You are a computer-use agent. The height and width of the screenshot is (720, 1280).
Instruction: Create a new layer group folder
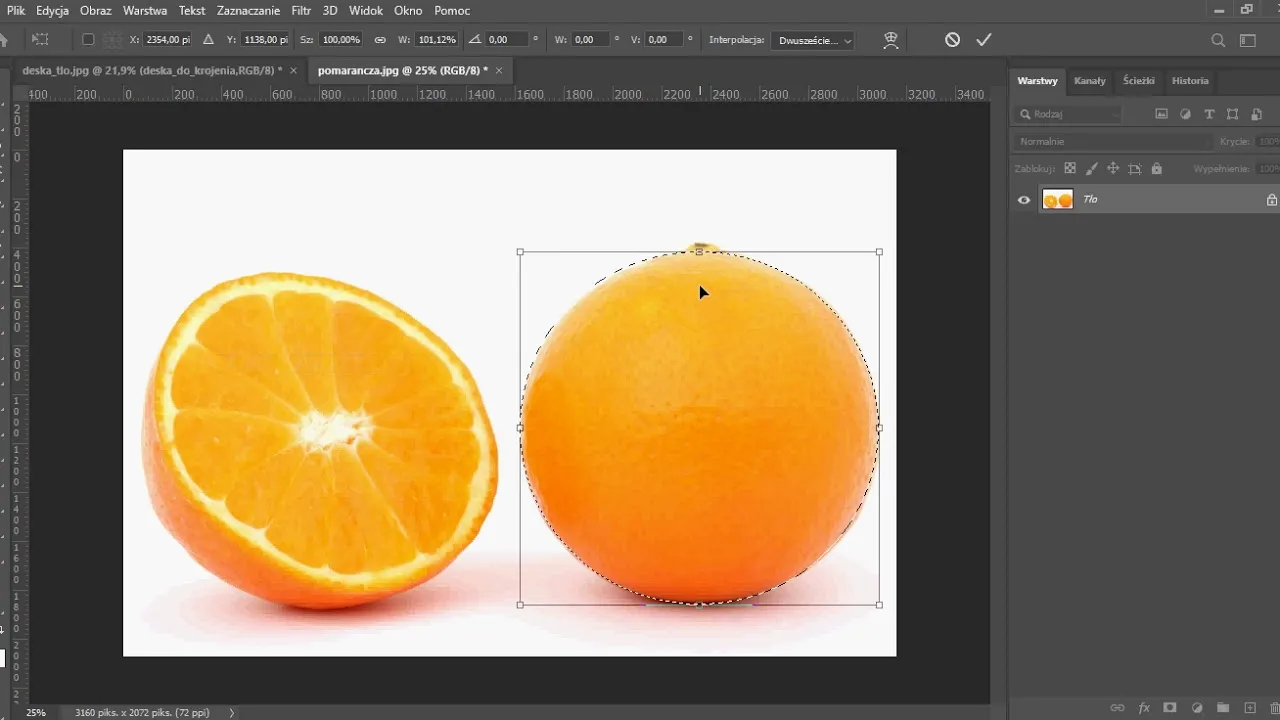click(1222, 707)
